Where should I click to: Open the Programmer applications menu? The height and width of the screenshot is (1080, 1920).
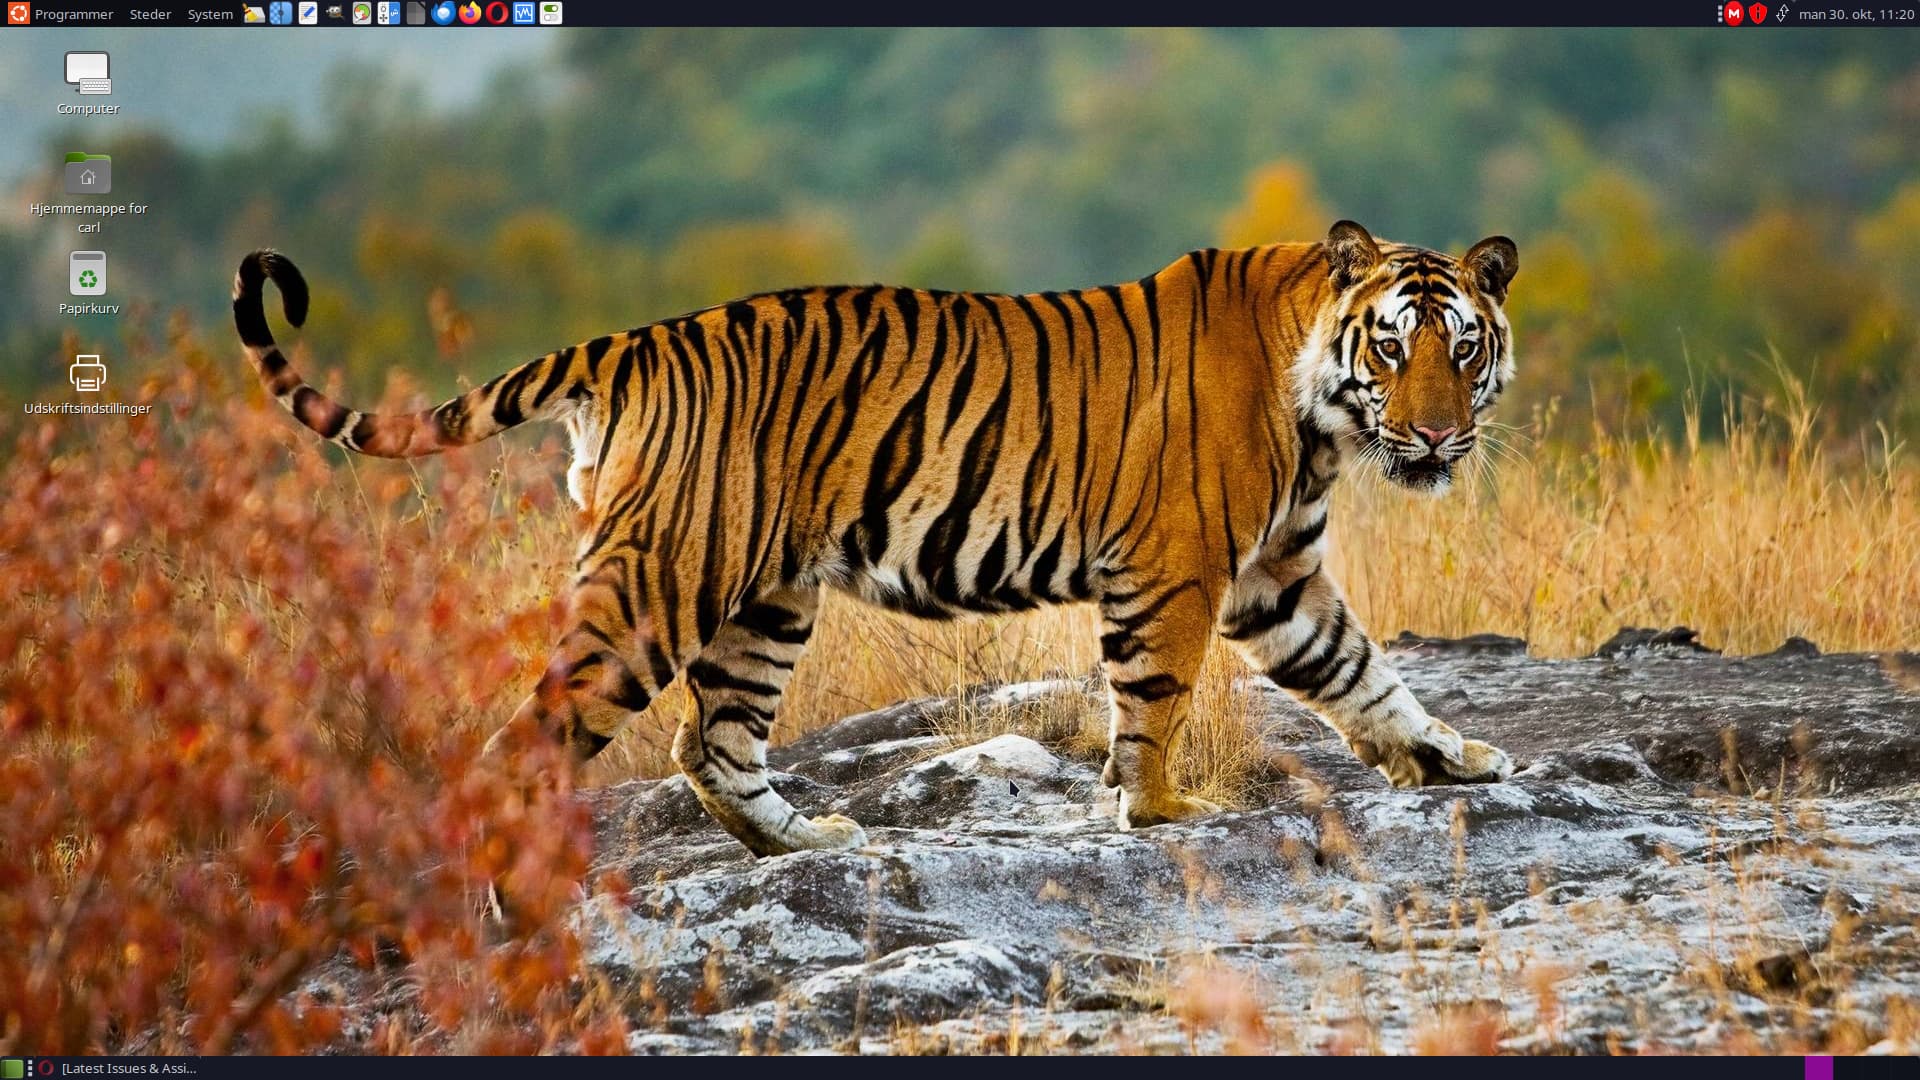73,14
